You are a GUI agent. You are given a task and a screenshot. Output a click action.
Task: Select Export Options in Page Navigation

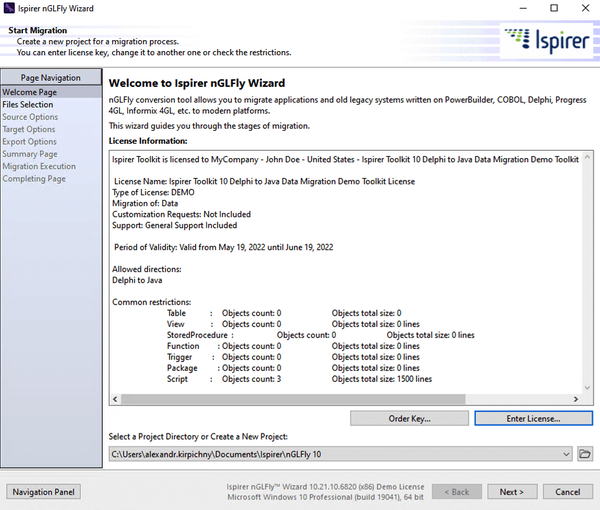51,142
